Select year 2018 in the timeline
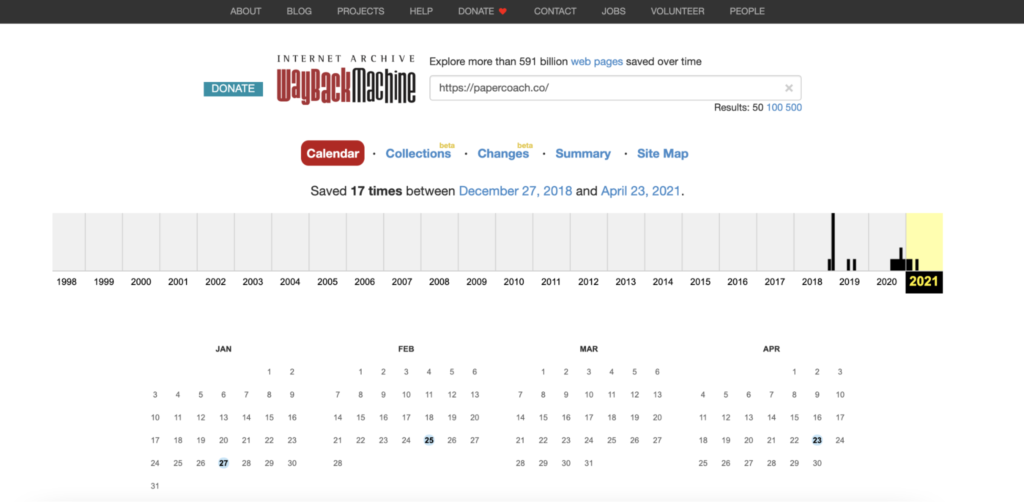1024x502 pixels. coord(812,282)
